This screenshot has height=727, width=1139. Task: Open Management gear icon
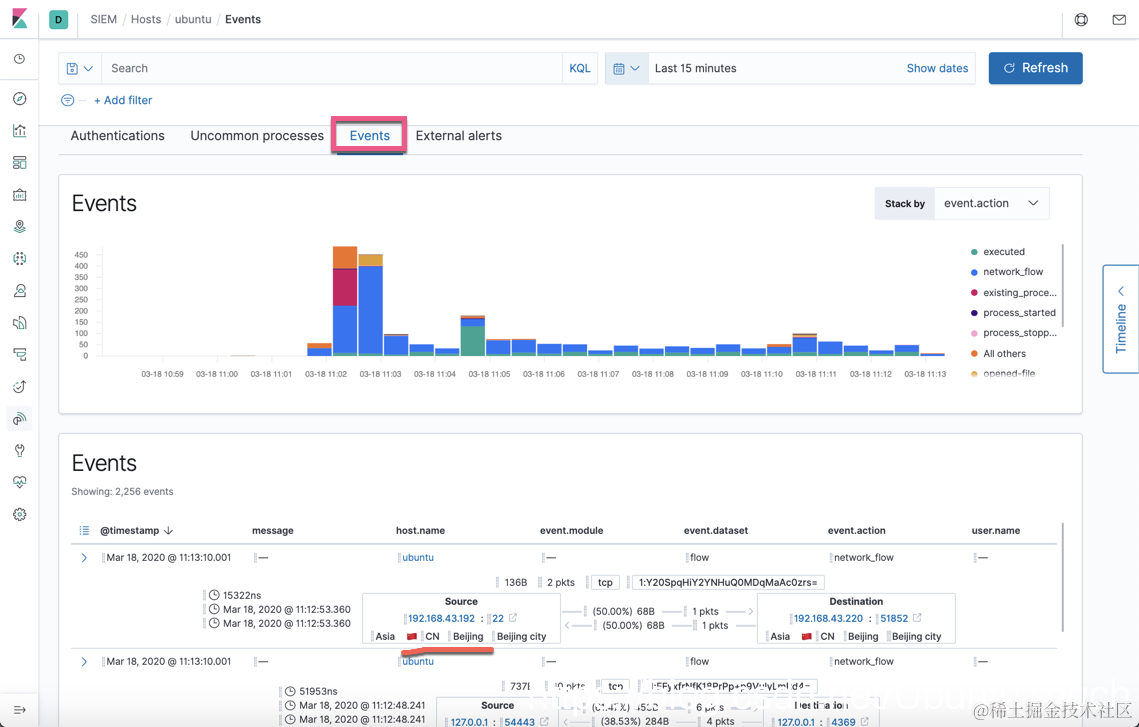pyautogui.click(x=20, y=514)
